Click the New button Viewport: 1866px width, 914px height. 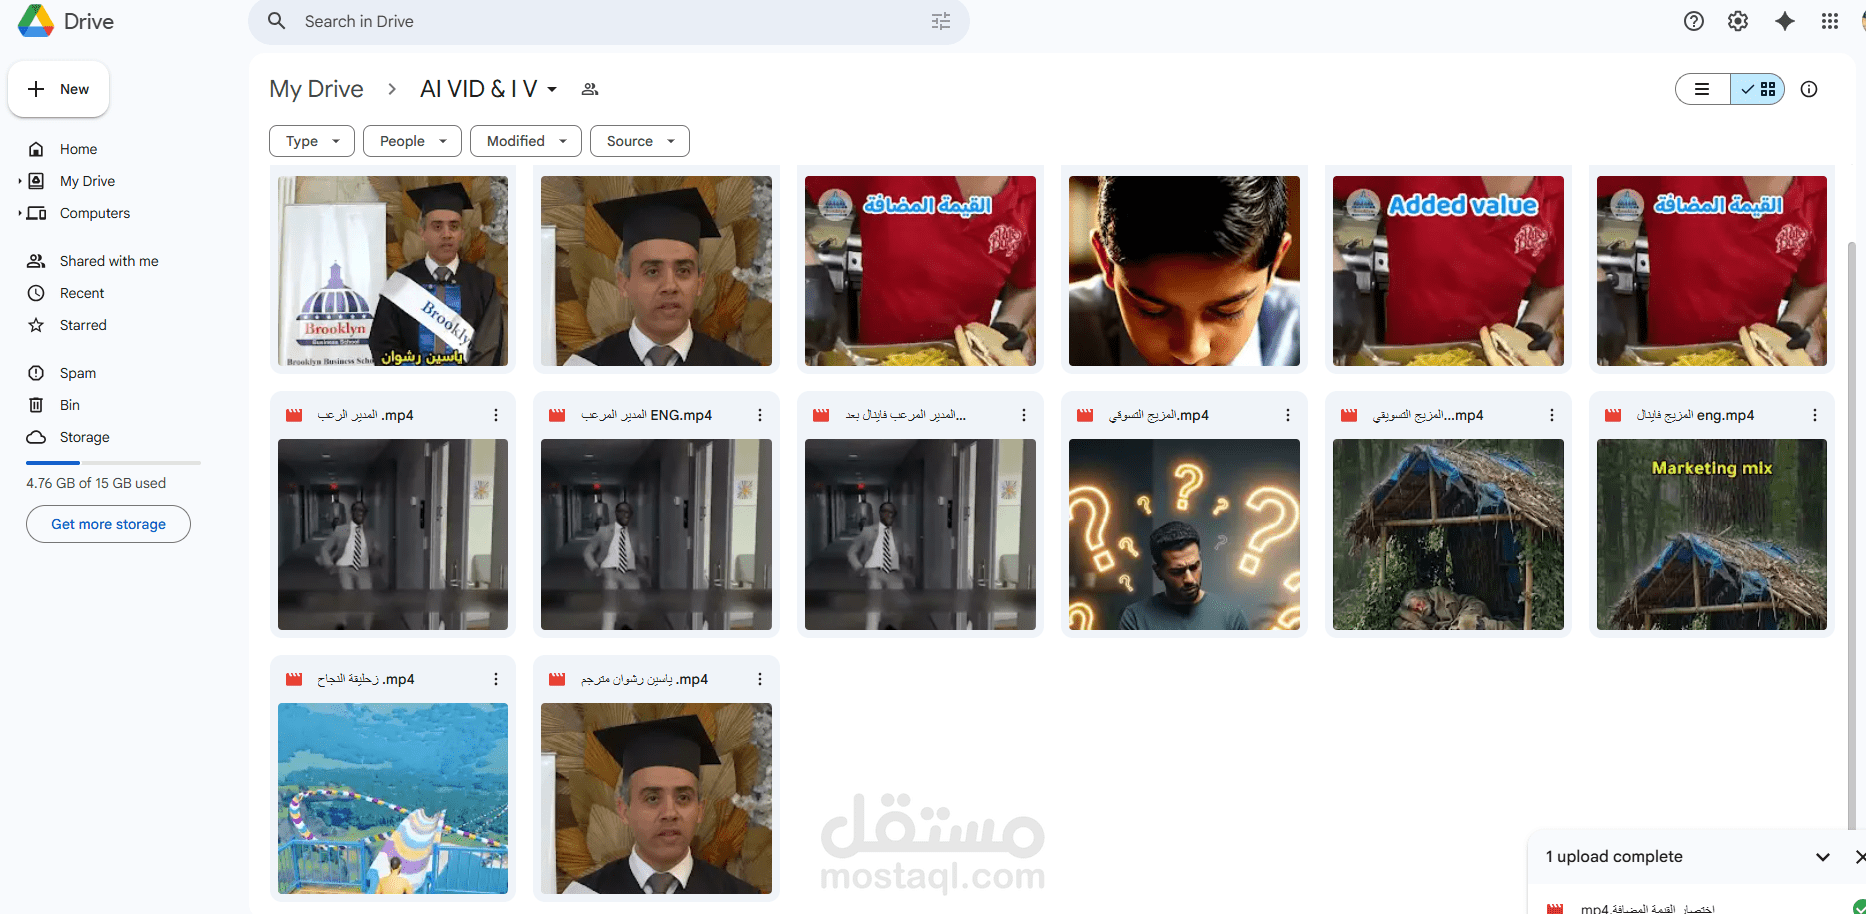[x=58, y=89]
